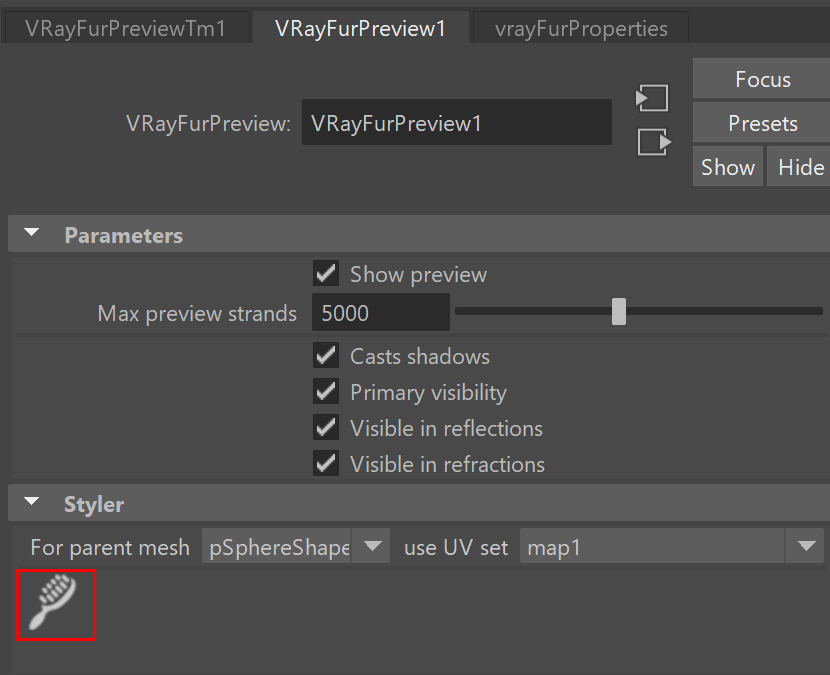The image size is (830, 675).
Task: Switch to VRayFurPreviewTm1 tab
Action: pyautogui.click(x=126, y=29)
